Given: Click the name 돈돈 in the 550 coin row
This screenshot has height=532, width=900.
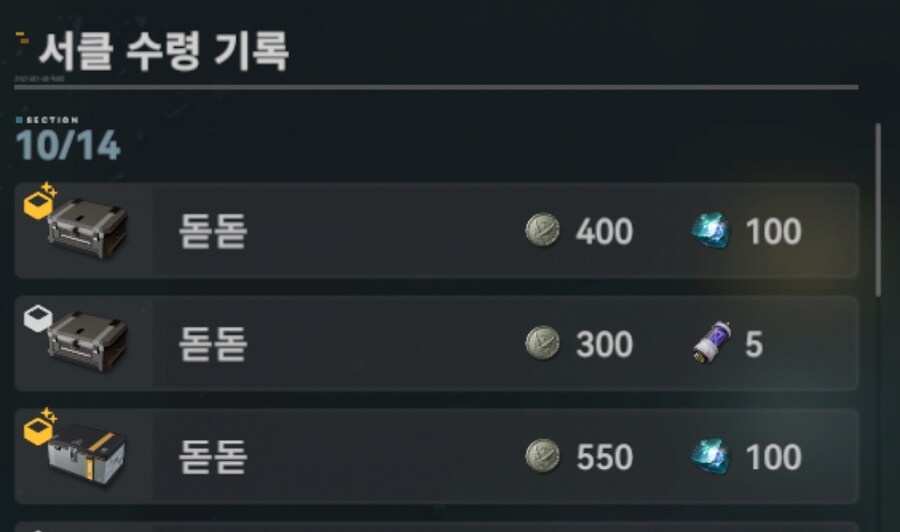Looking at the screenshot, I should point(213,458).
